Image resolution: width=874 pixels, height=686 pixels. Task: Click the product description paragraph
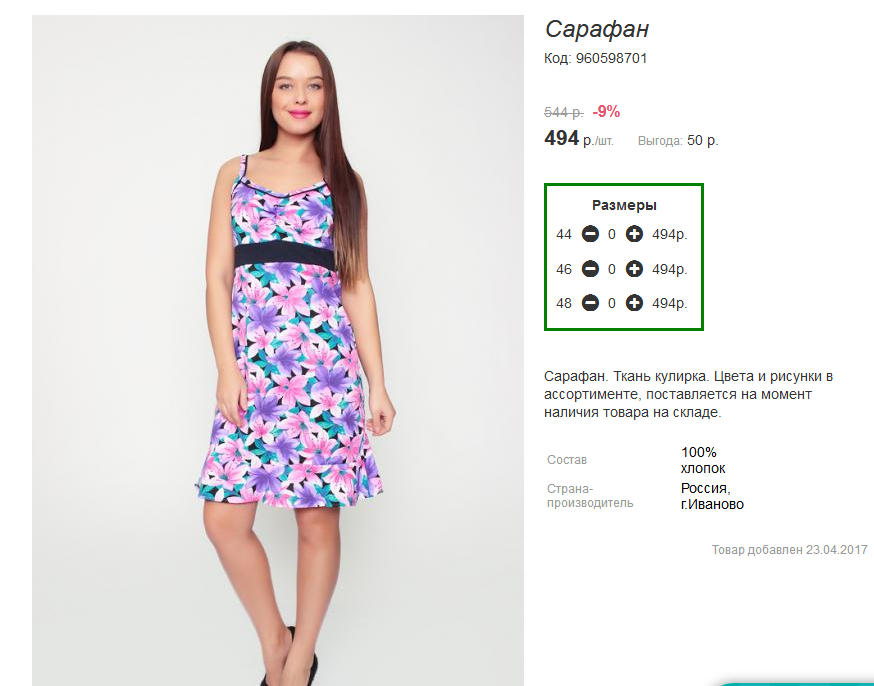688,394
